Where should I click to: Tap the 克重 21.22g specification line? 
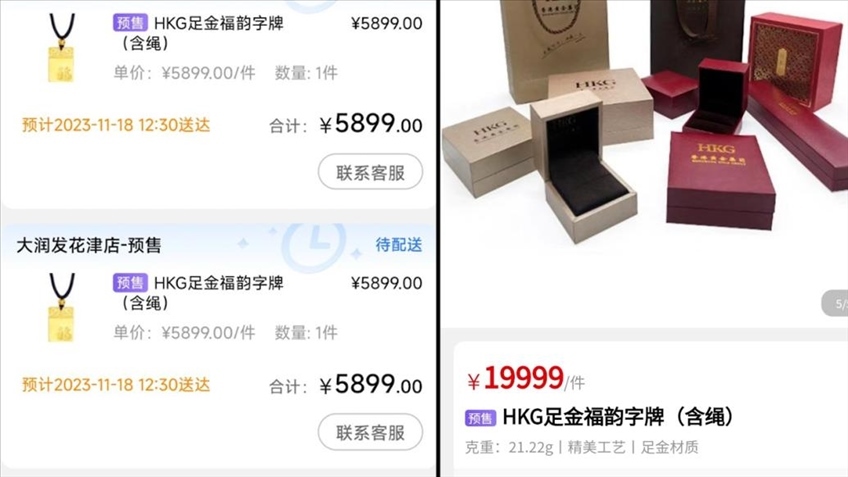tap(582, 447)
